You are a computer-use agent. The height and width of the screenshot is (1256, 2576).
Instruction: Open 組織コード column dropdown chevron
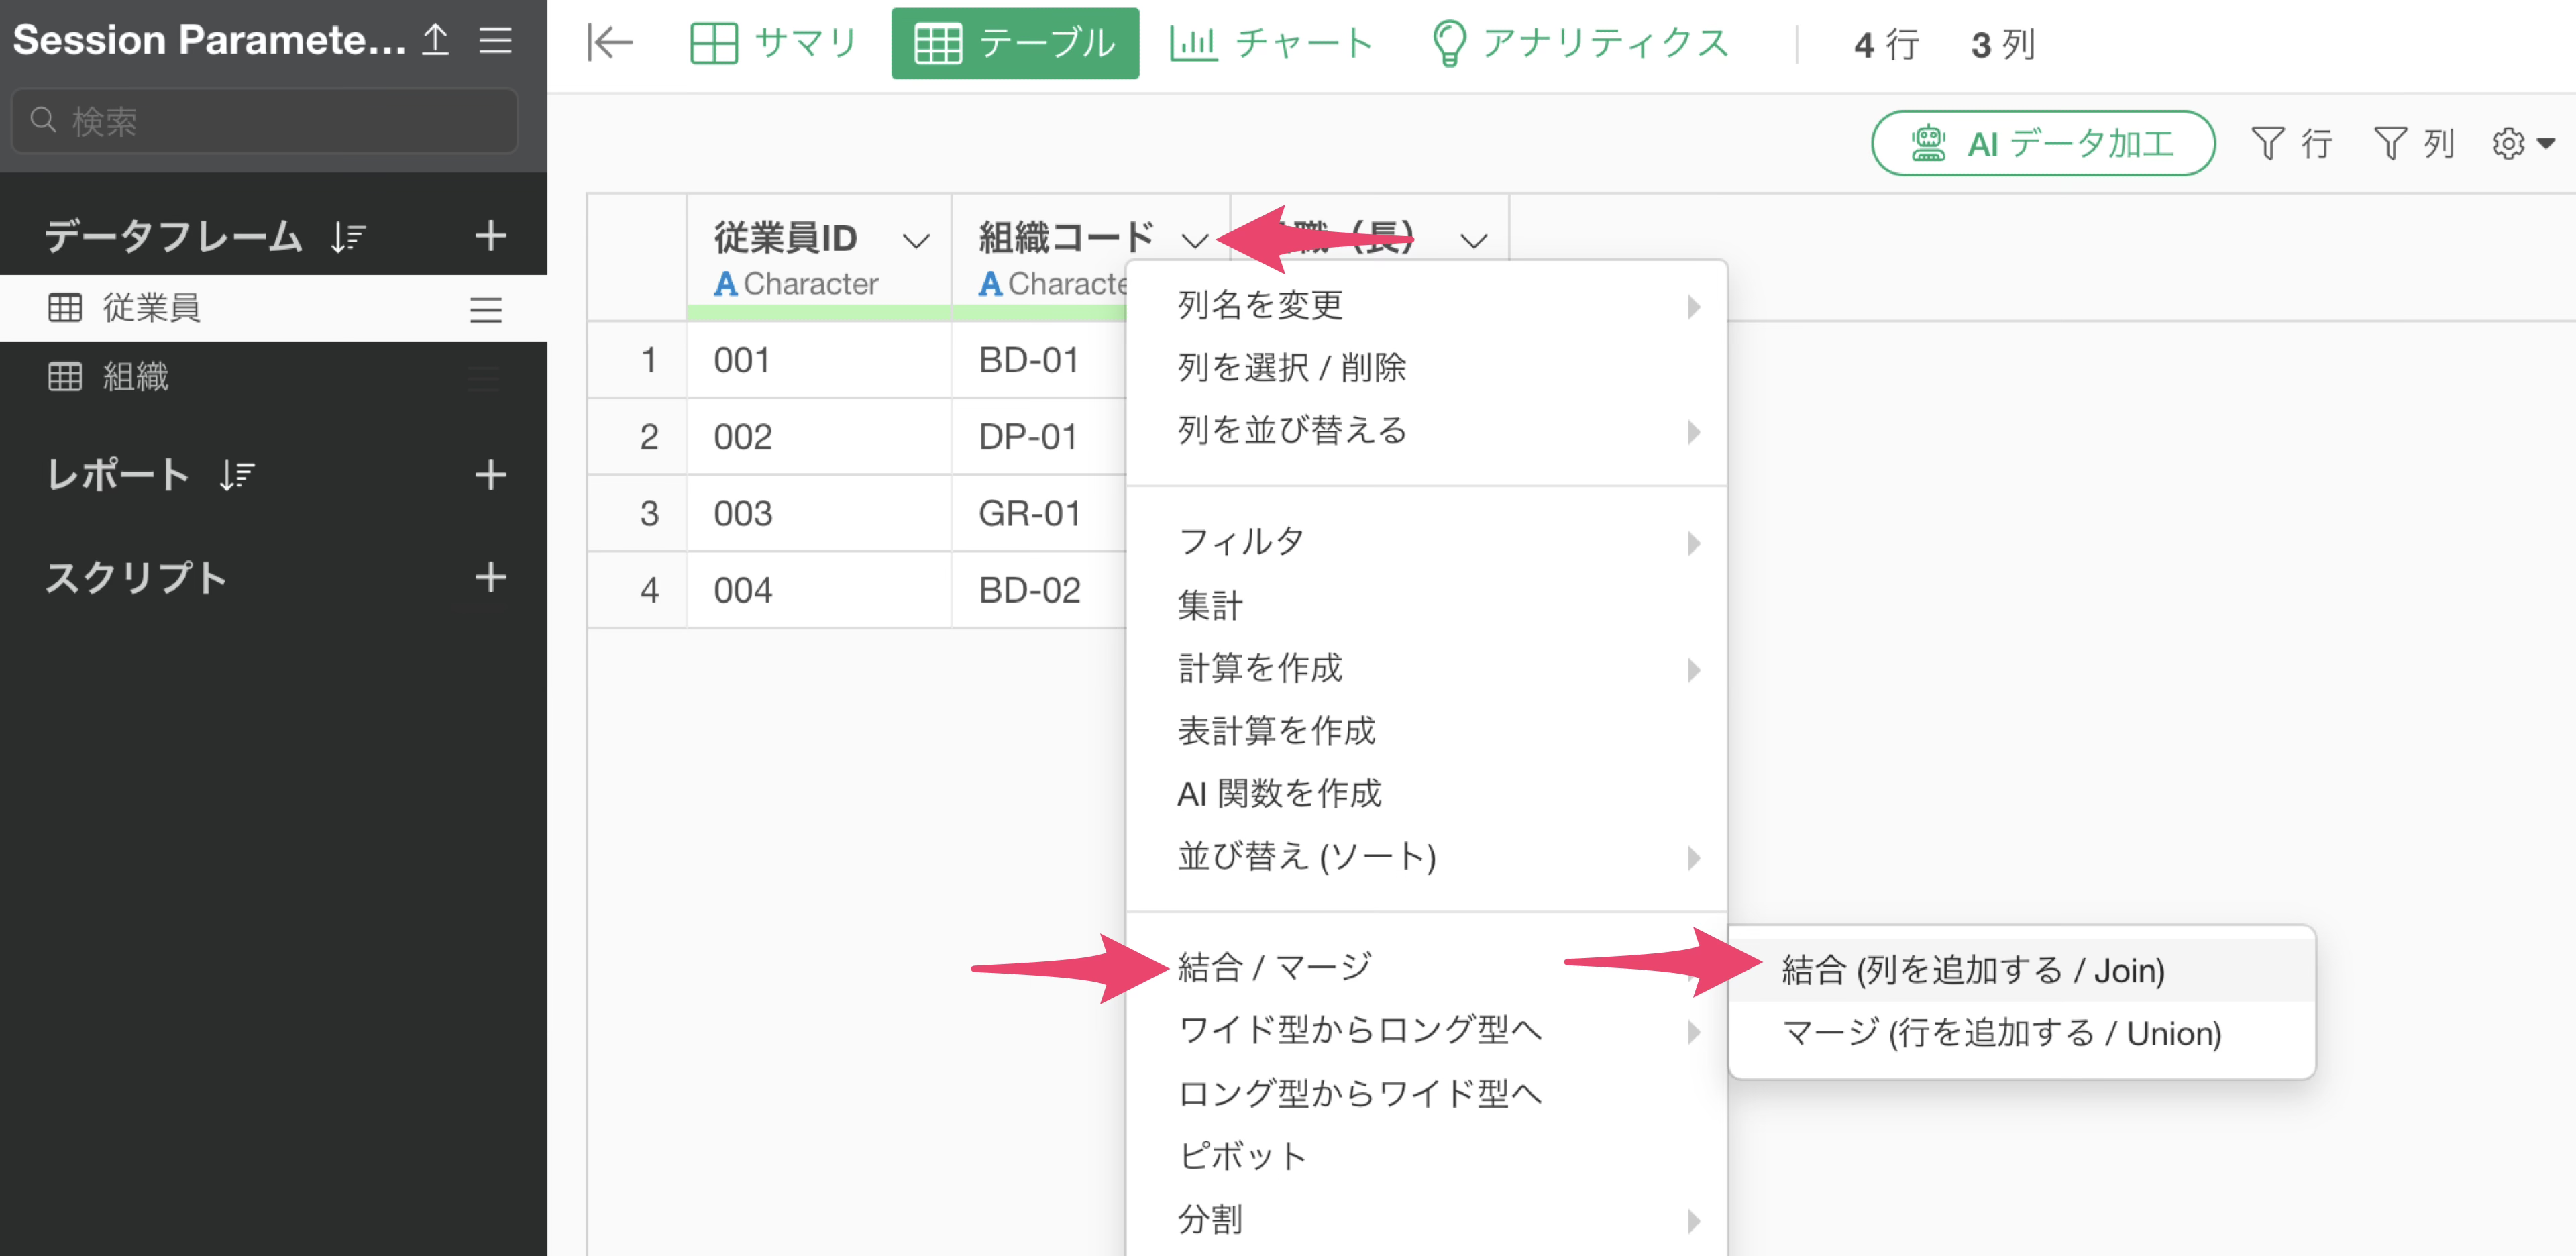(1194, 240)
